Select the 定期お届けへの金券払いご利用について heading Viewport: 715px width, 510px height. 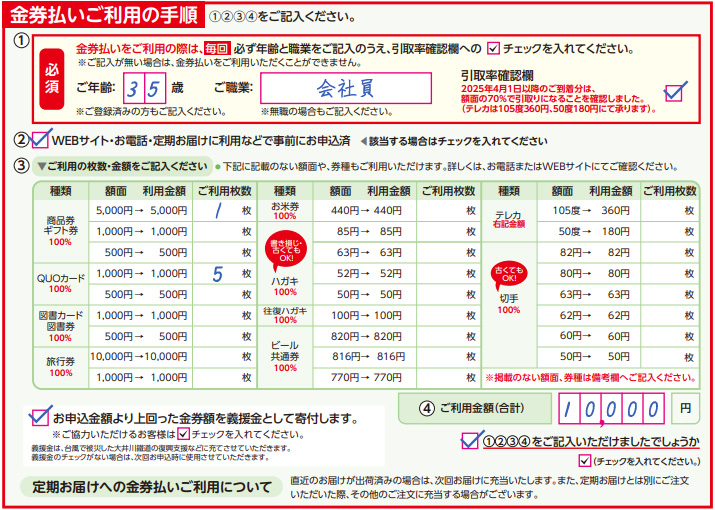click(x=152, y=487)
